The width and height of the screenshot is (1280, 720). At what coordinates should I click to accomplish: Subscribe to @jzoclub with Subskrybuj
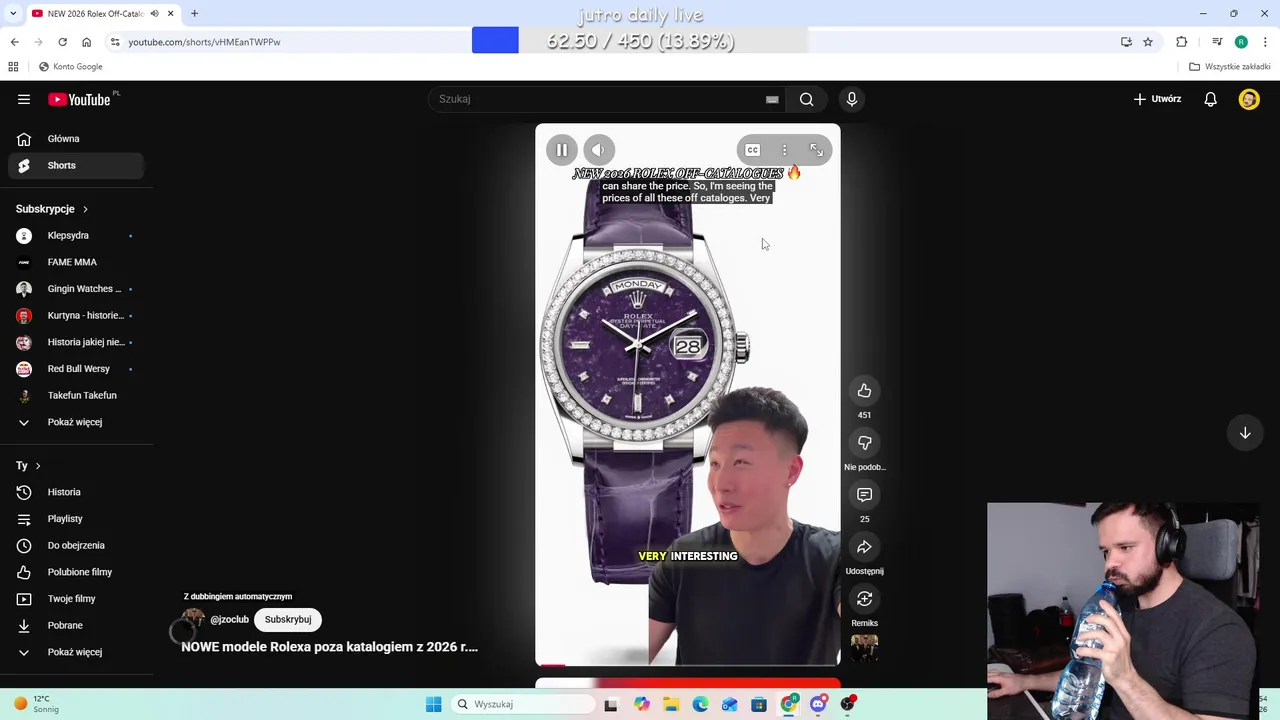pos(288,619)
